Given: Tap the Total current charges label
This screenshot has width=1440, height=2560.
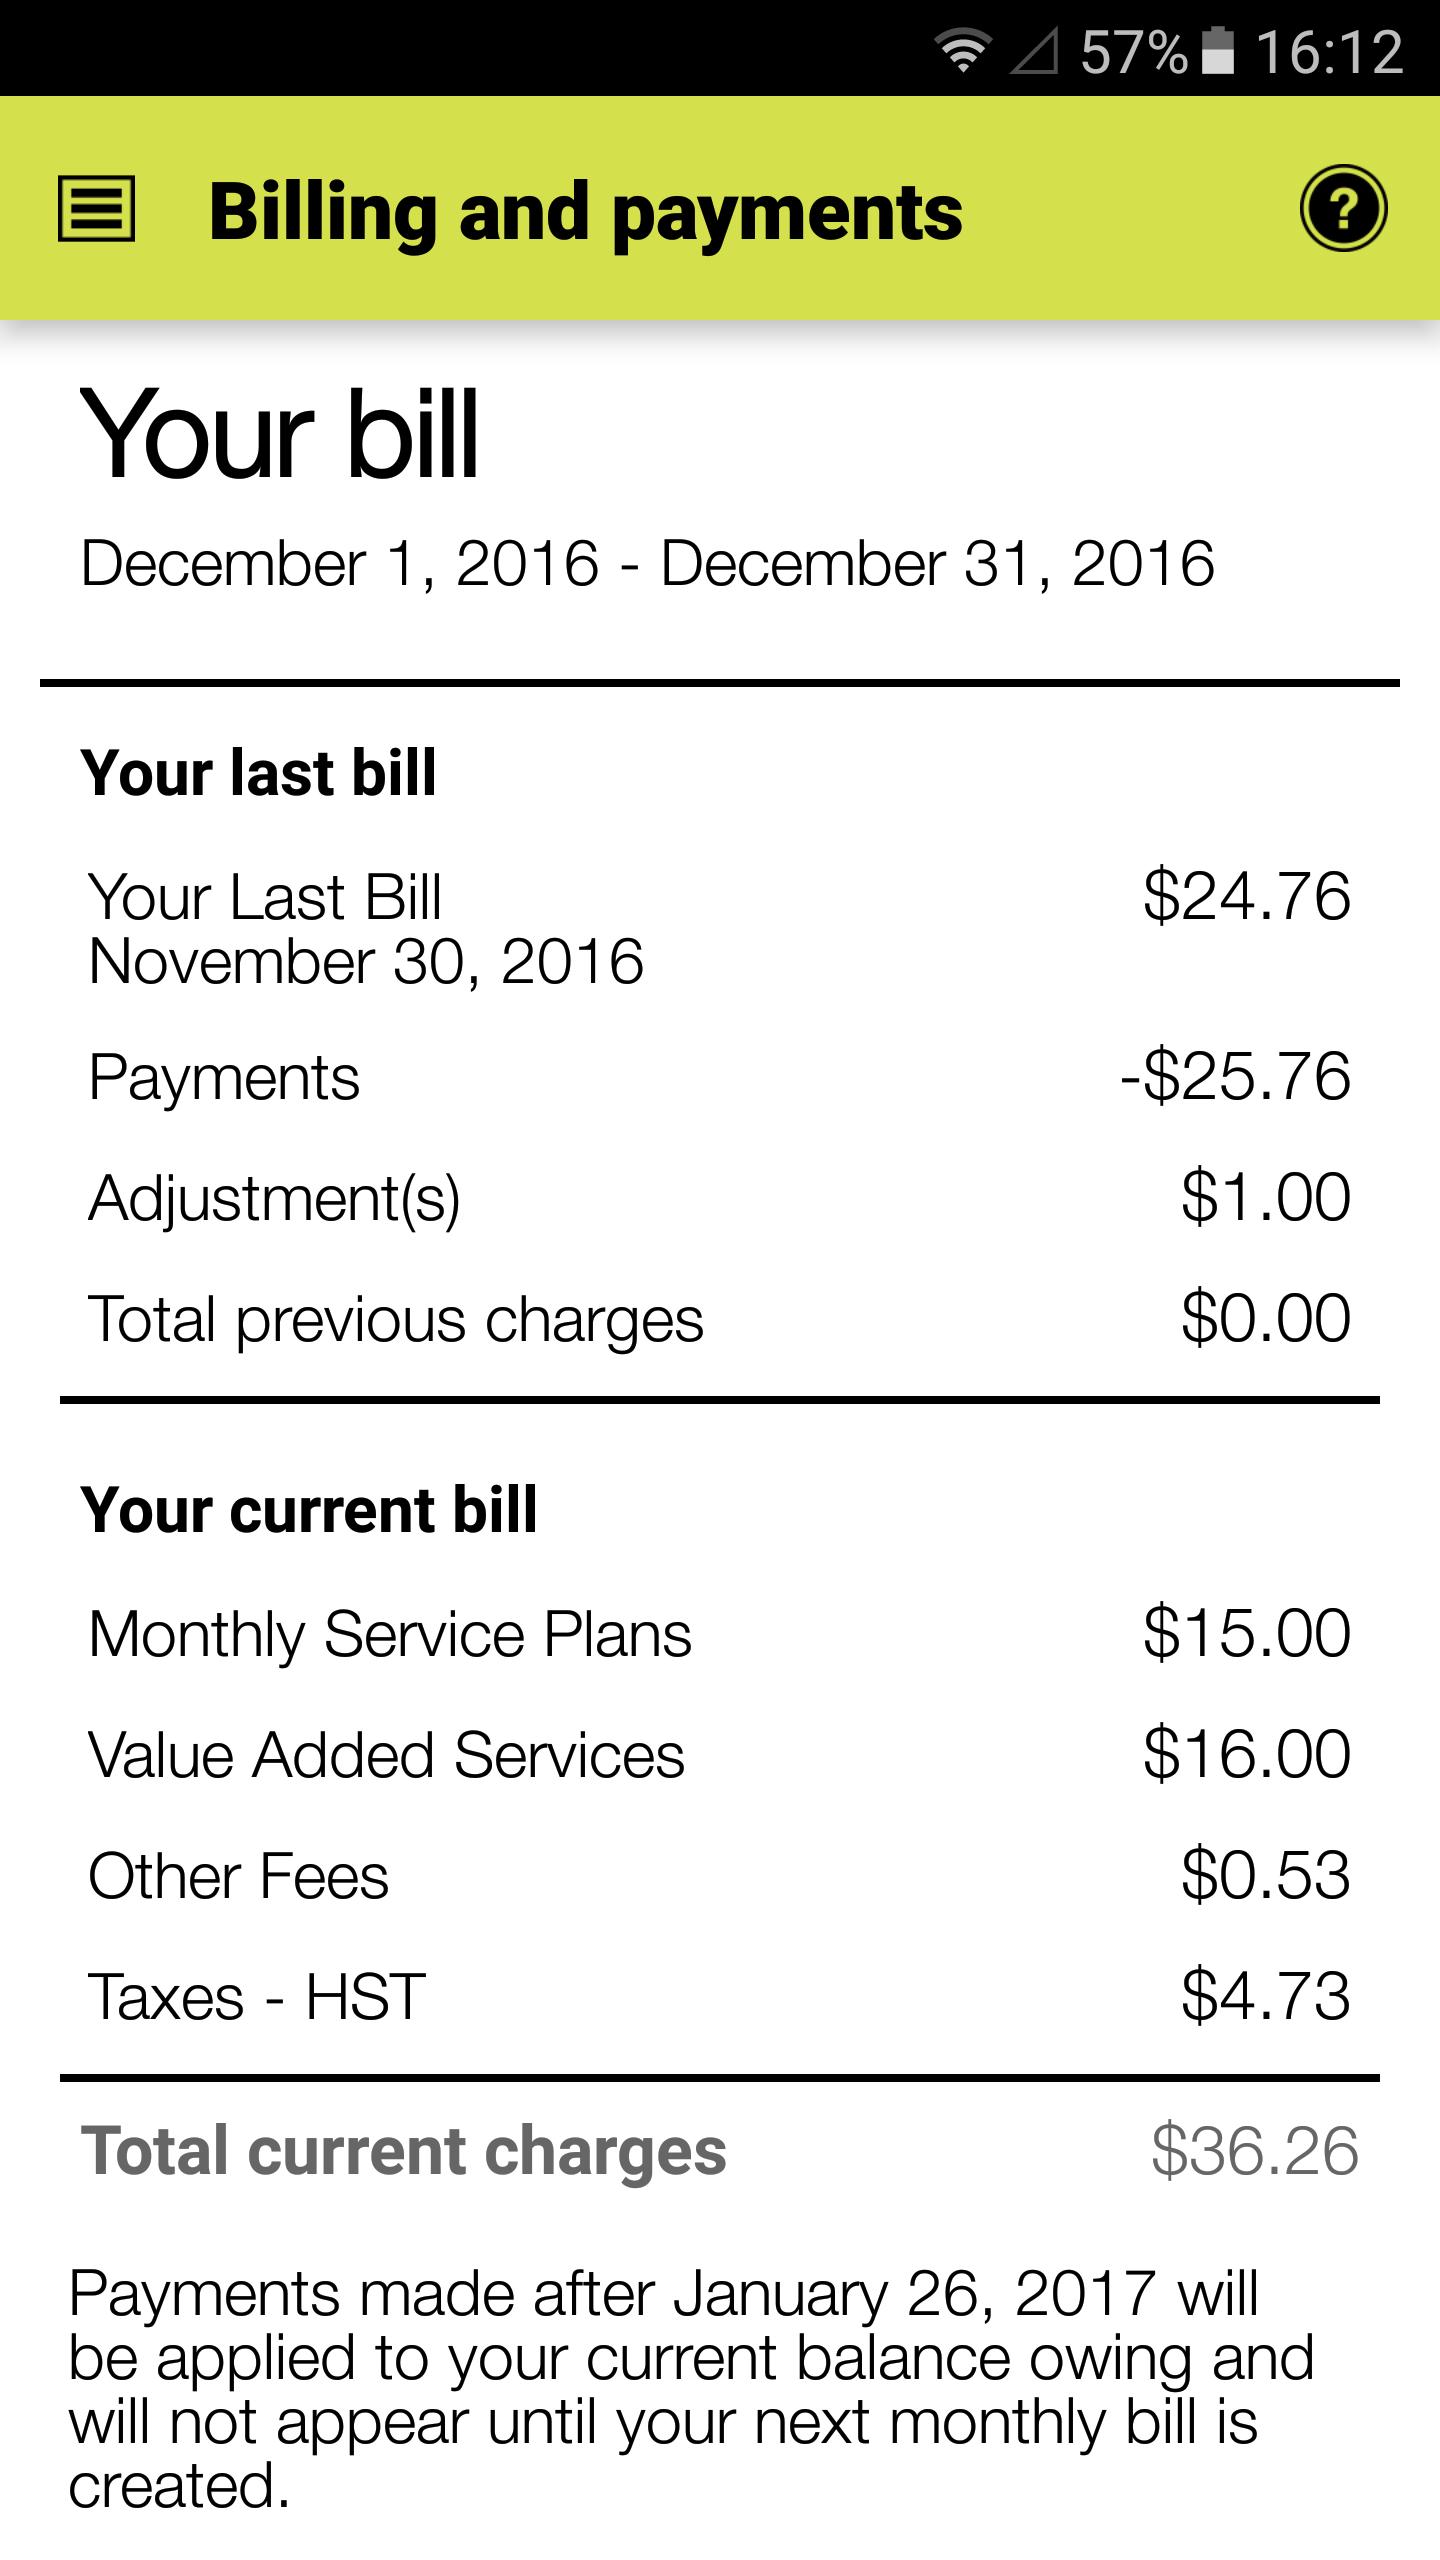Looking at the screenshot, I should pos(404,2152).
